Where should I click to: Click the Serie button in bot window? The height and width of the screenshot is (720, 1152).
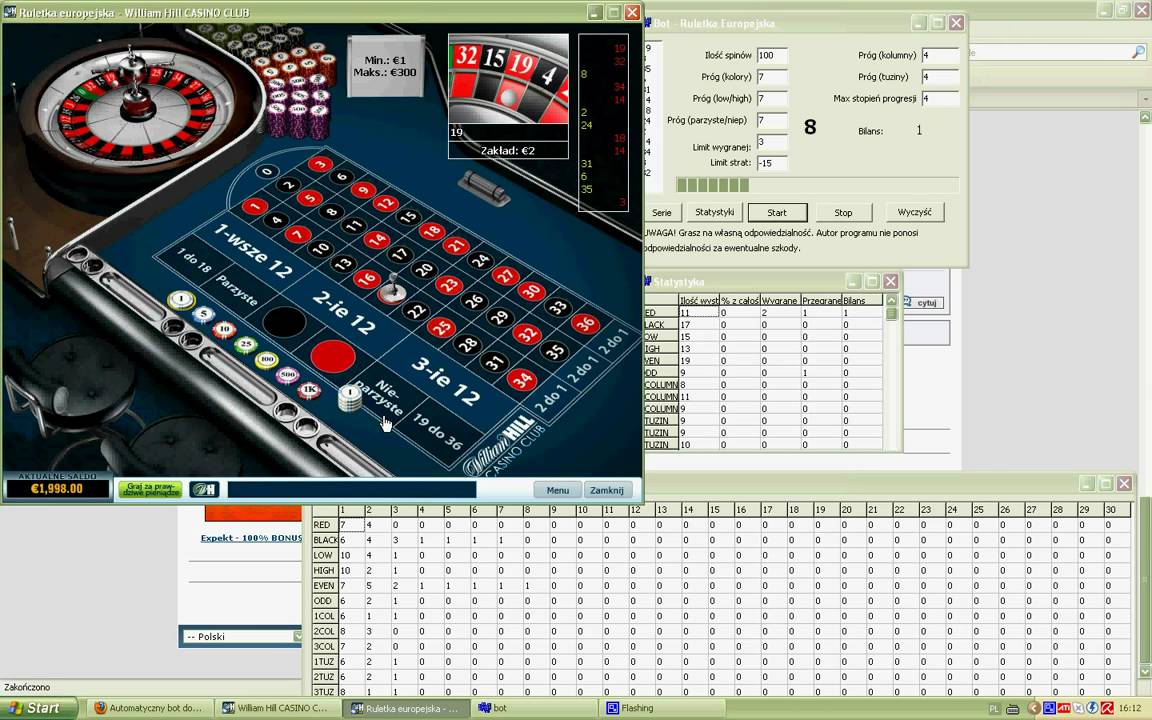pos(661,212)
